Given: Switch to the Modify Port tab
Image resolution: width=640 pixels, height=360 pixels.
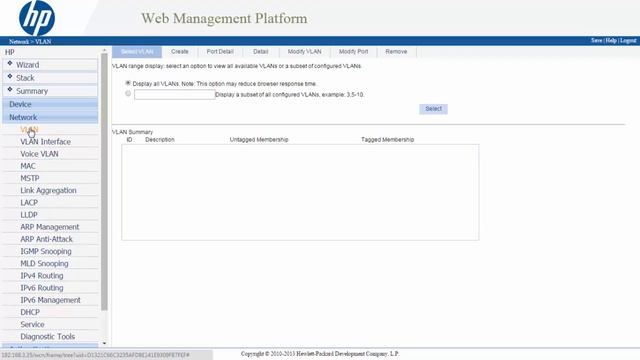Looking at the screenshot, I should (x=353, y=52).
